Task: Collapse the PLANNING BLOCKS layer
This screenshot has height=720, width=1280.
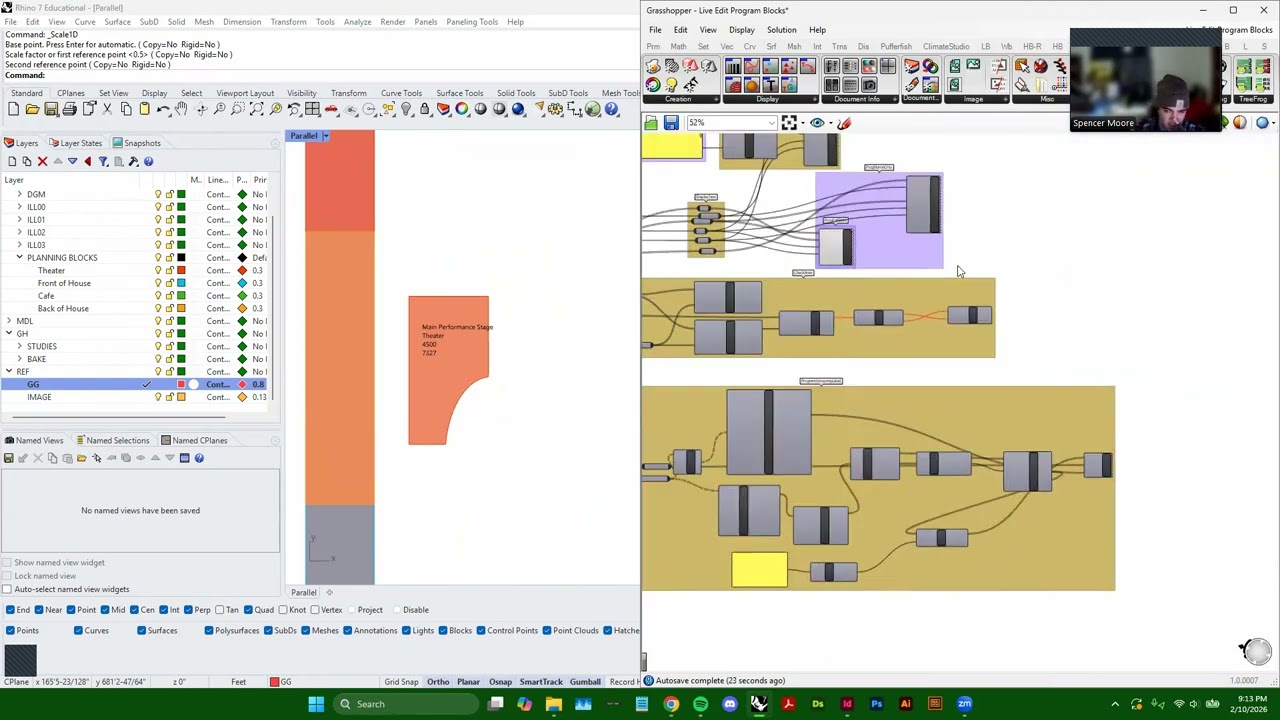Action: click(x=19, y=258)
